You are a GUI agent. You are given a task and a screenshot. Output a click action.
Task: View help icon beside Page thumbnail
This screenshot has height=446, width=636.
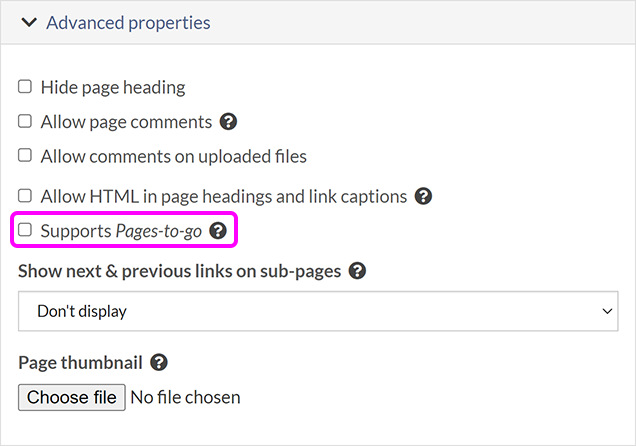click(x=158, y=363)
